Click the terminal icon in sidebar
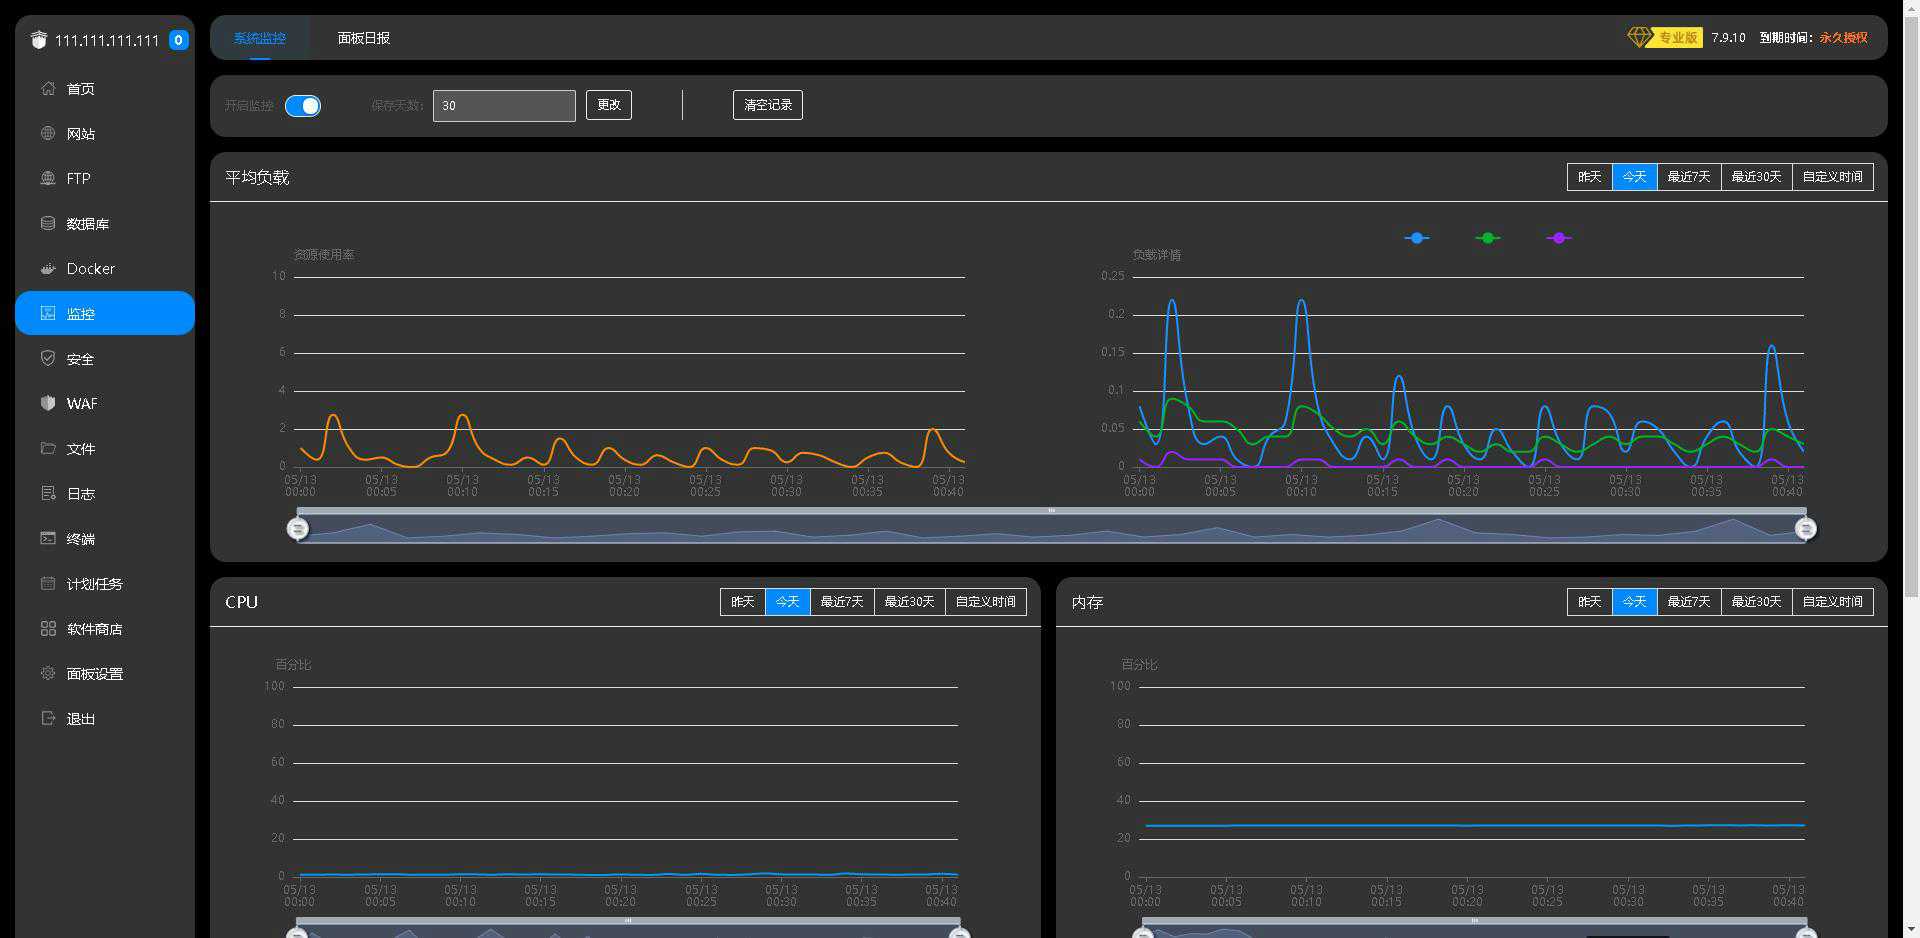The height and width of the screenshot is (938, 1920). 48,538
